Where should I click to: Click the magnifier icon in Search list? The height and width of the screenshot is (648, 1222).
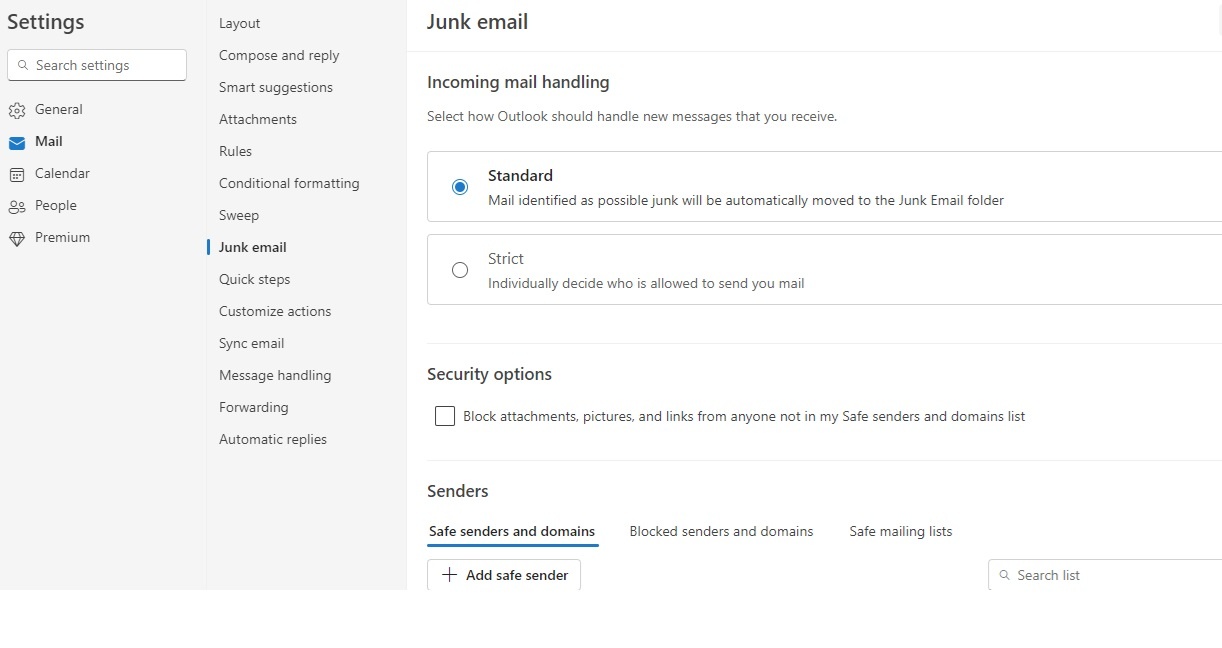coord(1004,575)
